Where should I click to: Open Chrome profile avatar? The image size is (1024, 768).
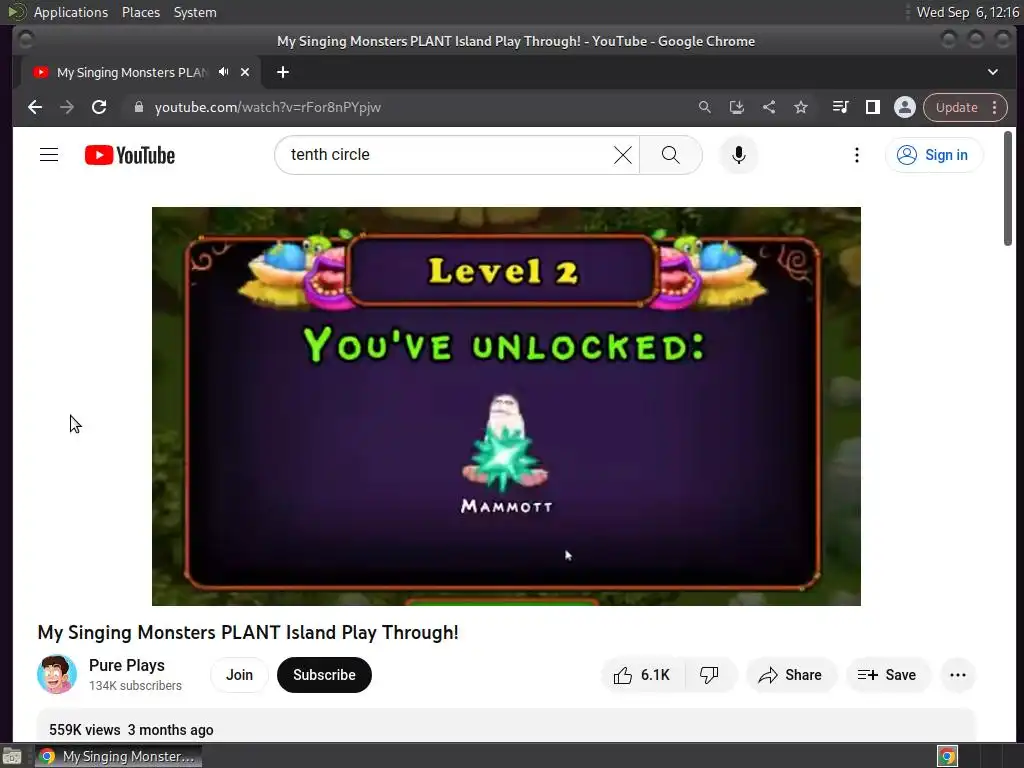click(904, 107)
